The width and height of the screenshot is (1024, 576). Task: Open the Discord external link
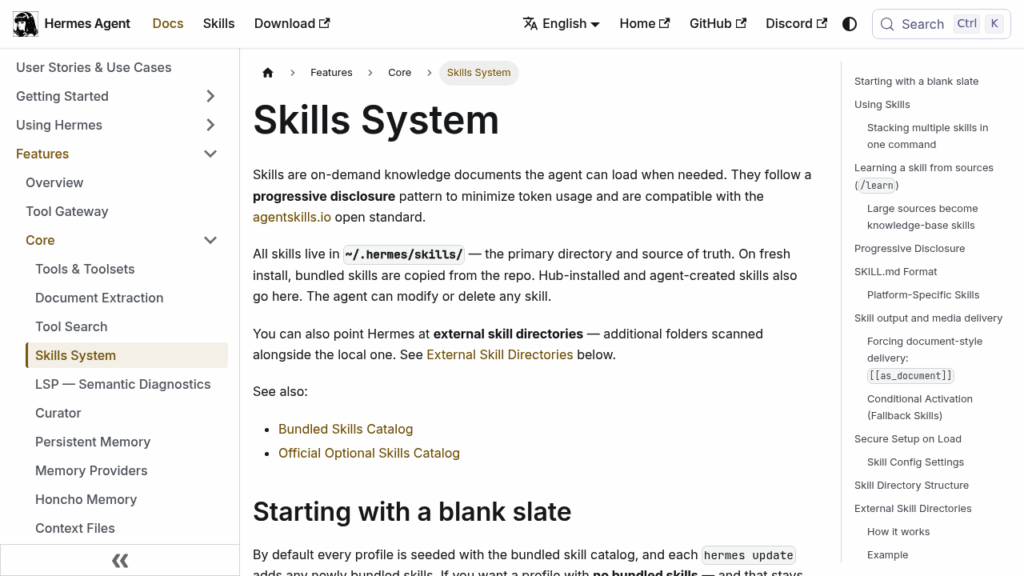[x=796, y=24]
